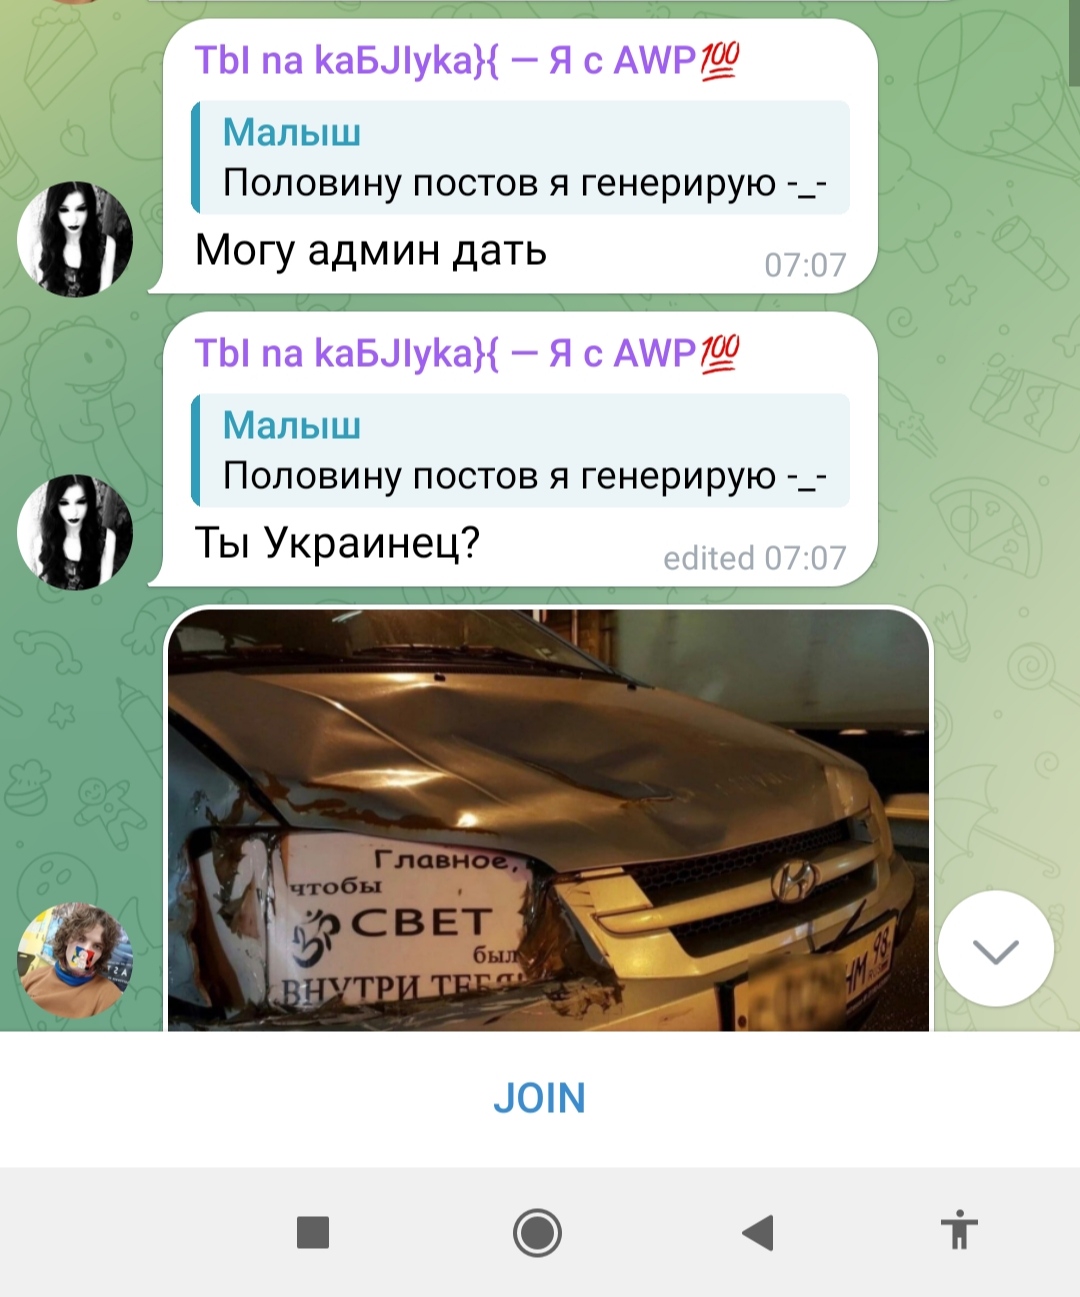This screenshot has width=1080, height=1297.
Task: Open avatar beside "Могу админ дать" message
Action: pyautogui.click(x=75, y=239)
